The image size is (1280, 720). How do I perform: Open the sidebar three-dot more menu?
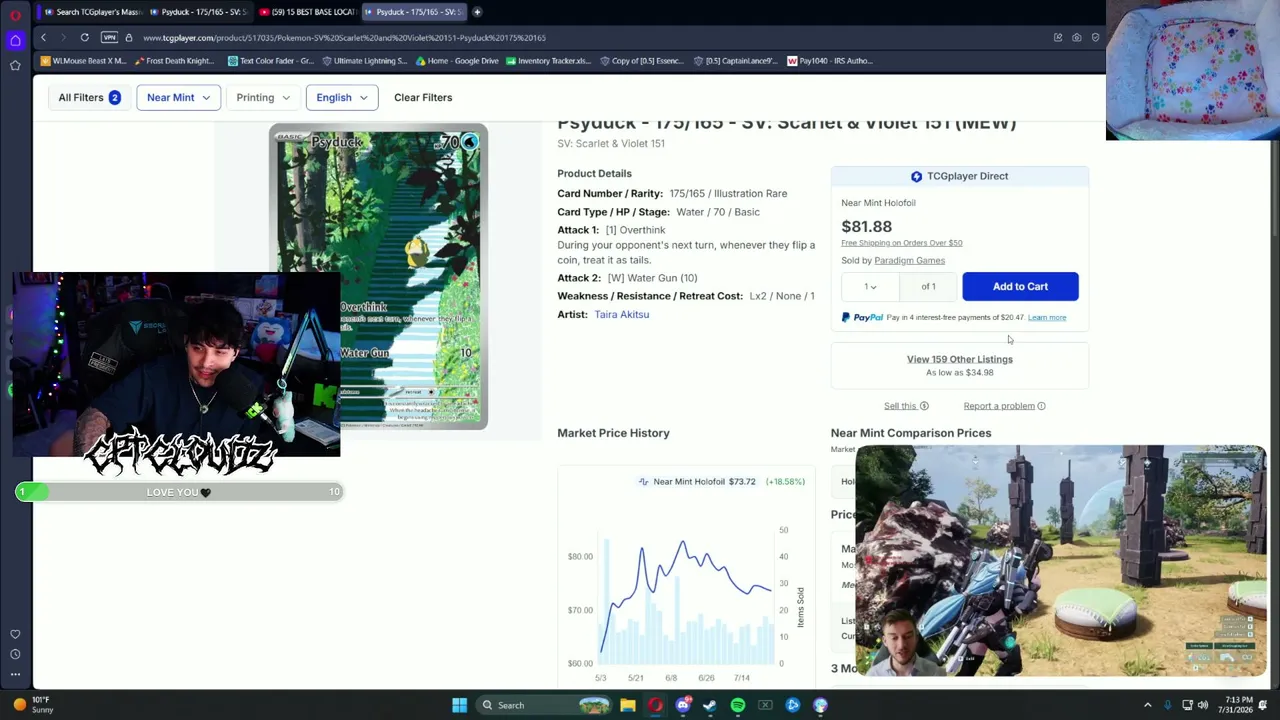click(x=15, y=674)
